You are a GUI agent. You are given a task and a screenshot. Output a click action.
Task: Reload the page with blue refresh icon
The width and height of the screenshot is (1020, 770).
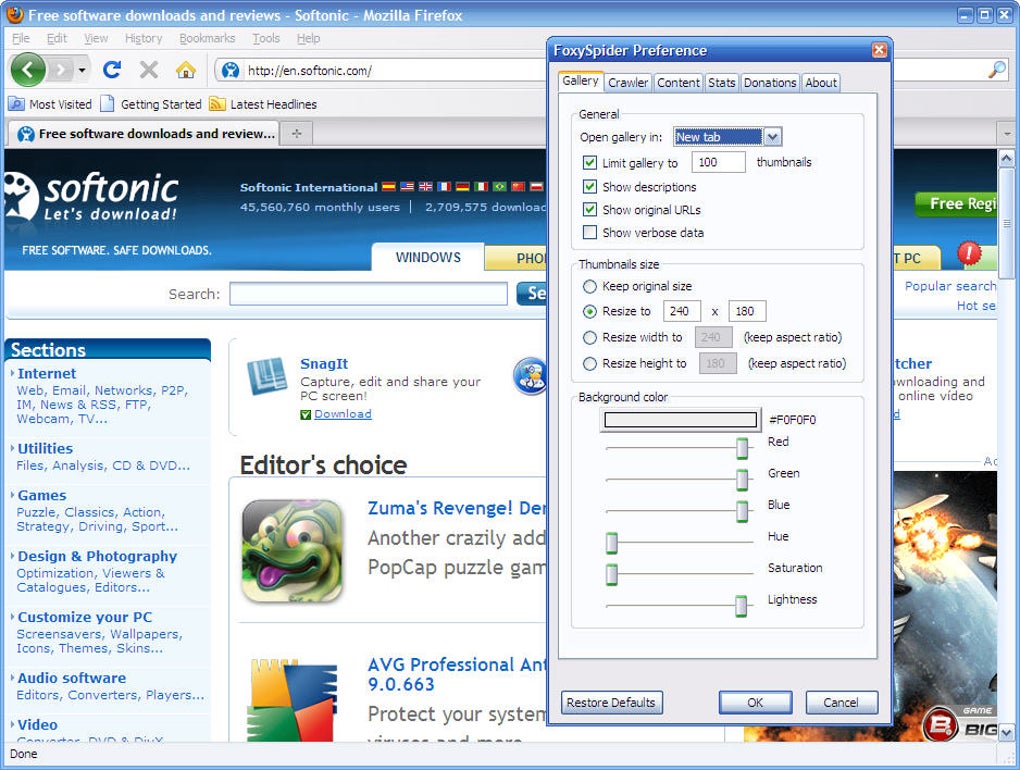click(112, 70)
